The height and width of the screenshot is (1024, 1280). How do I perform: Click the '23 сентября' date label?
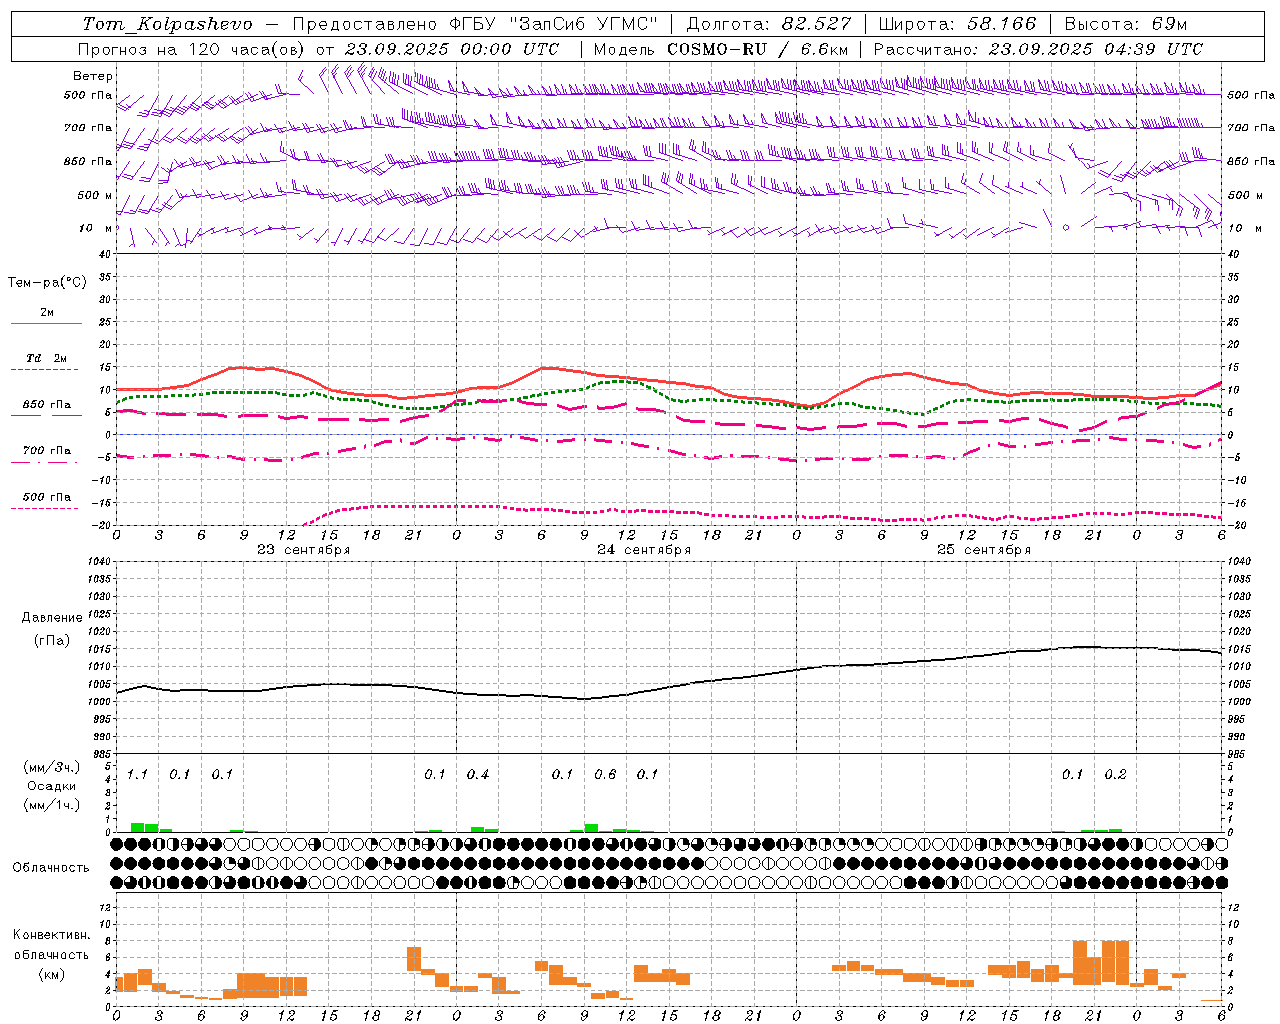[x=304, y=550]
